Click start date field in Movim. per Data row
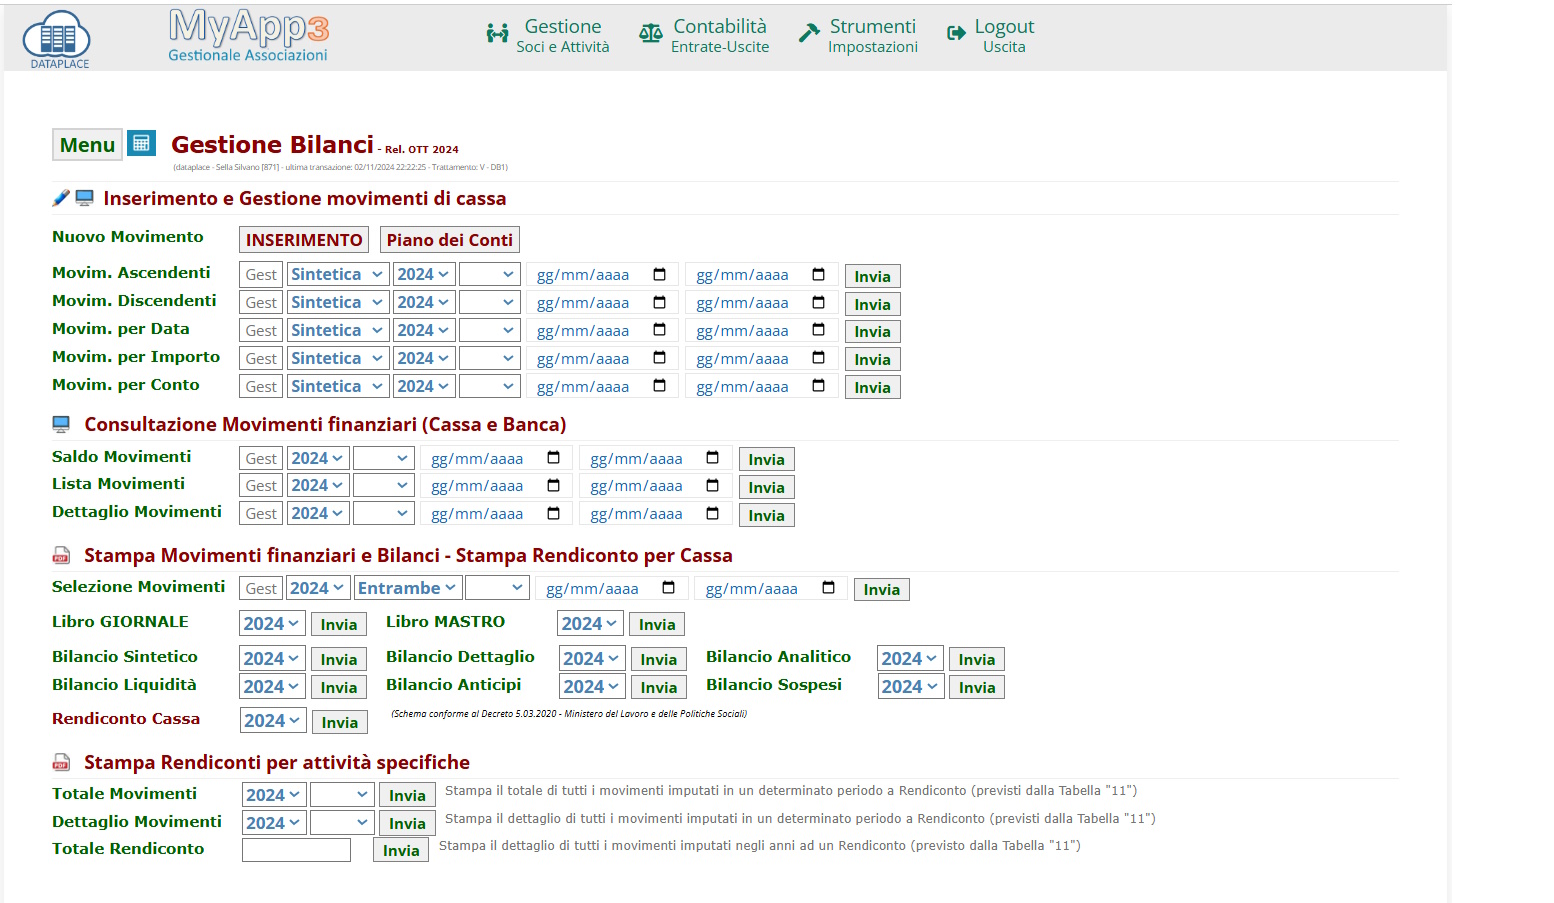This screenshot has height=903, width=1554. pos(602,330)
